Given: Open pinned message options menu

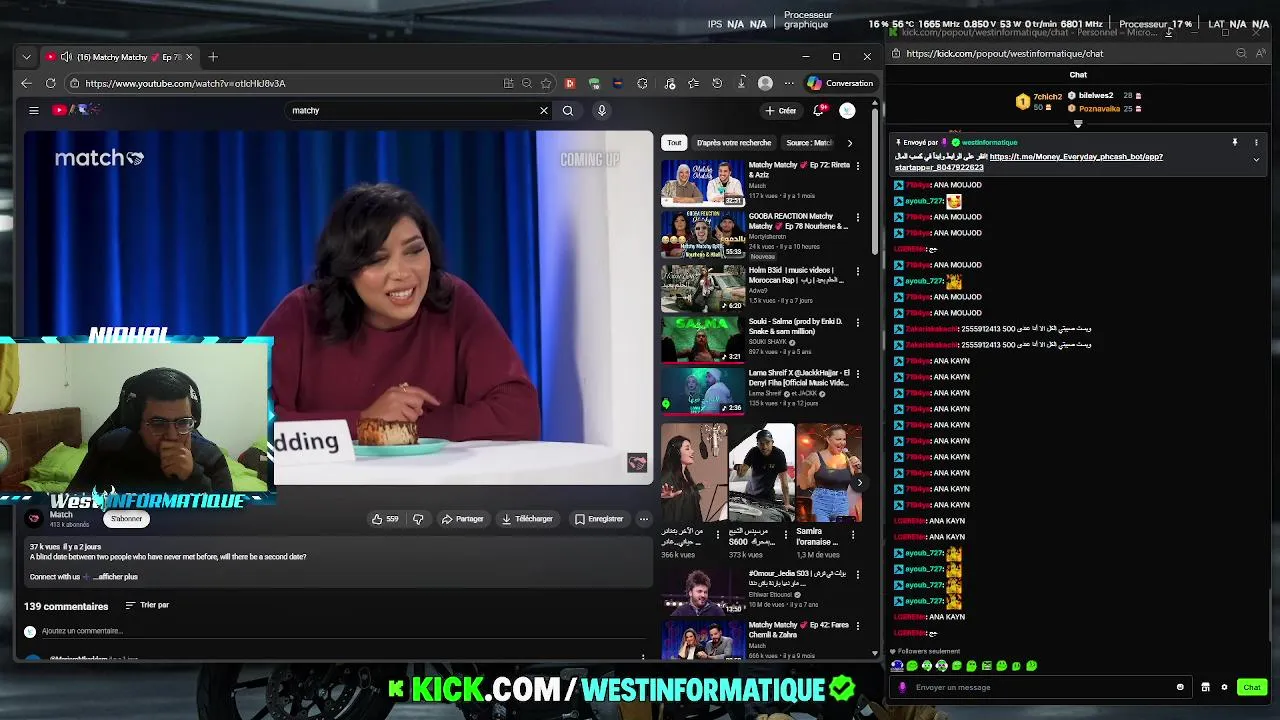Looking at the screenshot, I should pyautogui.click(x=1256, y=143).
